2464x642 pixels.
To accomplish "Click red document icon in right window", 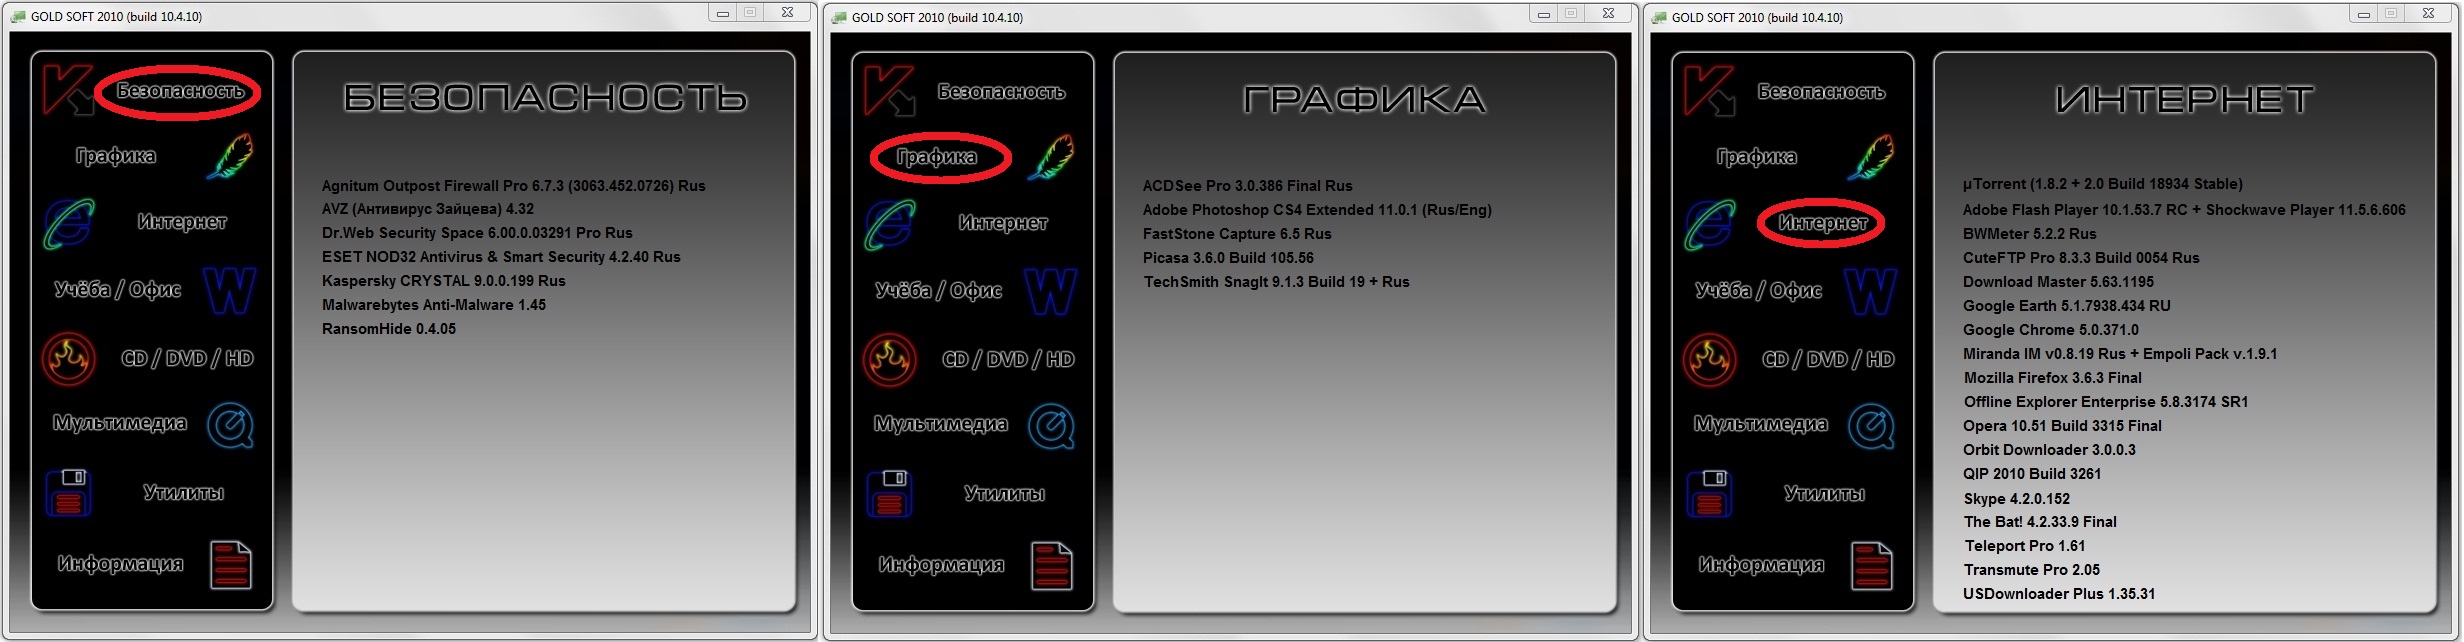I will pyautogui.click(x=1872, y=566).
